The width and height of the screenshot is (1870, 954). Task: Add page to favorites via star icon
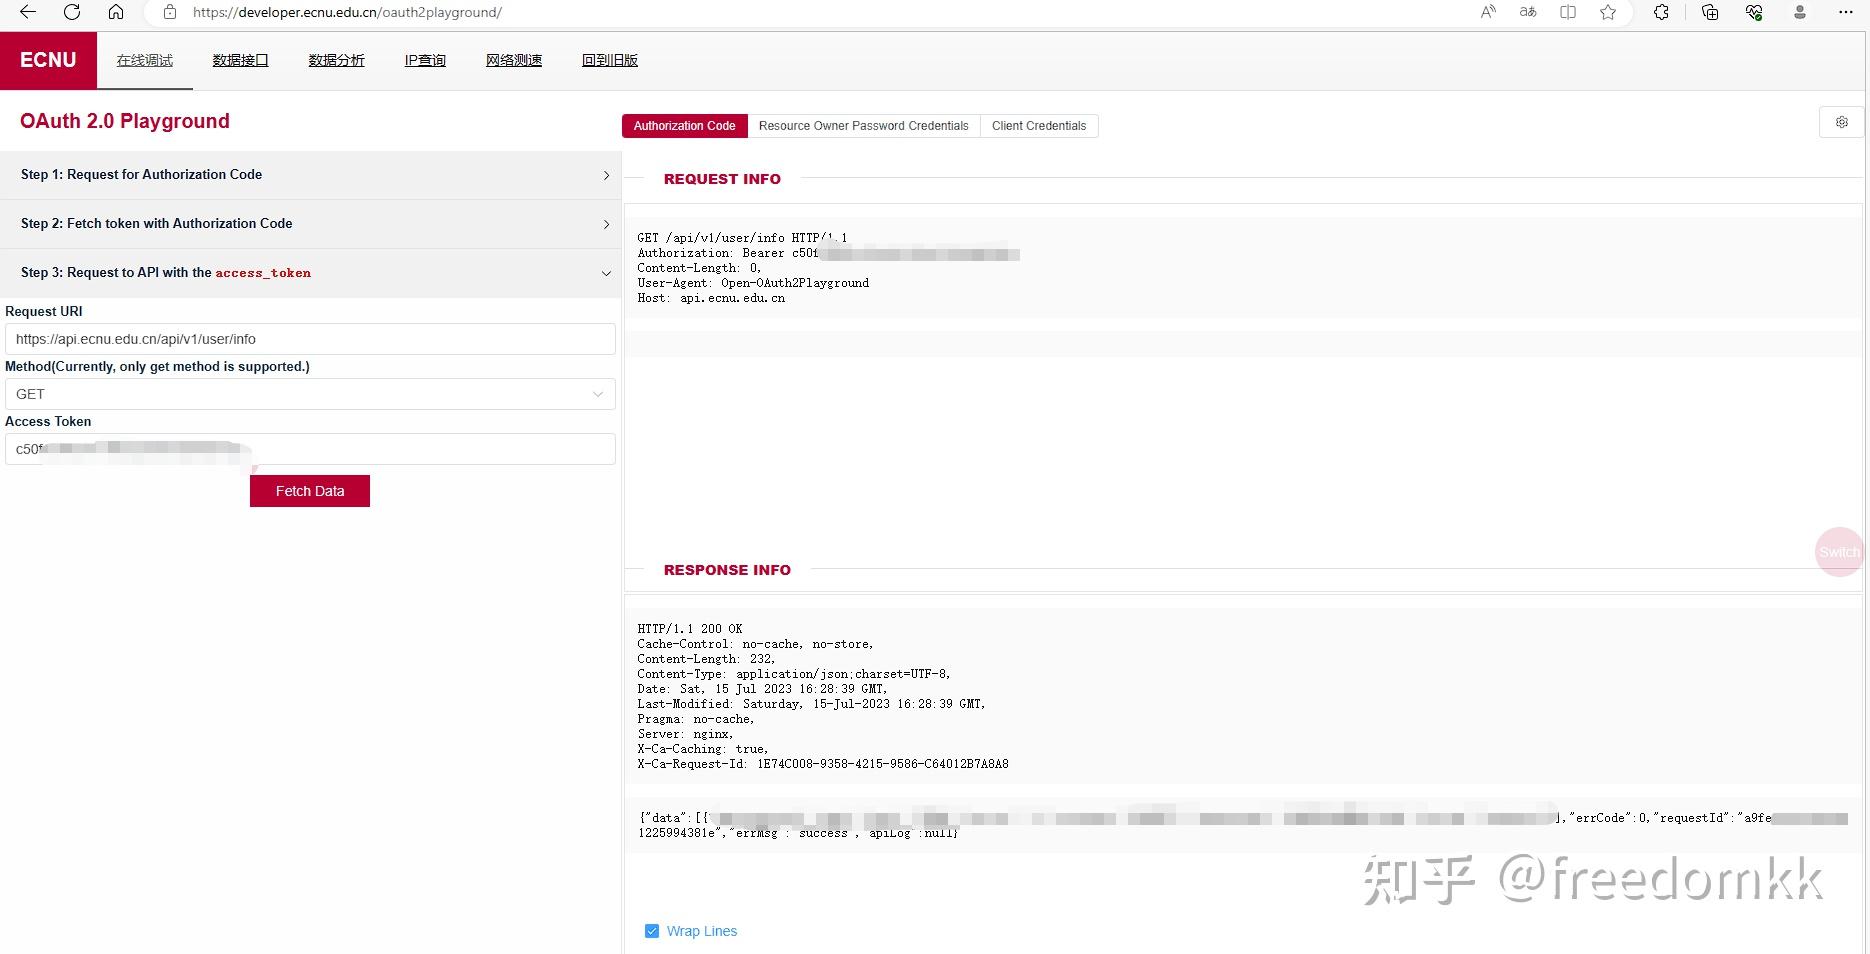click(x=1607, y=12)
